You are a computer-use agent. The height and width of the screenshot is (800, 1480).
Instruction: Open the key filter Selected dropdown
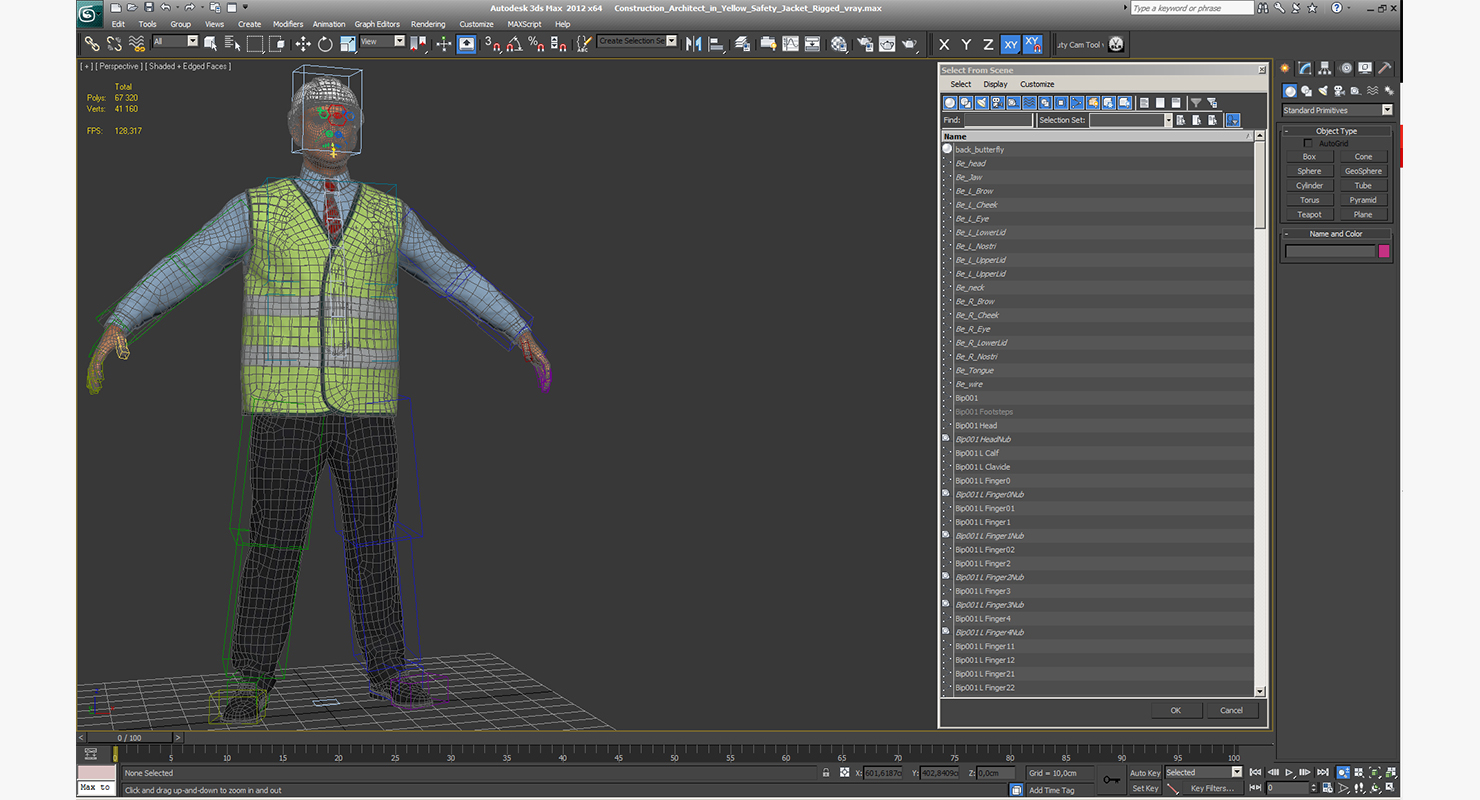pyautogui.click(x=1203, y=772)
